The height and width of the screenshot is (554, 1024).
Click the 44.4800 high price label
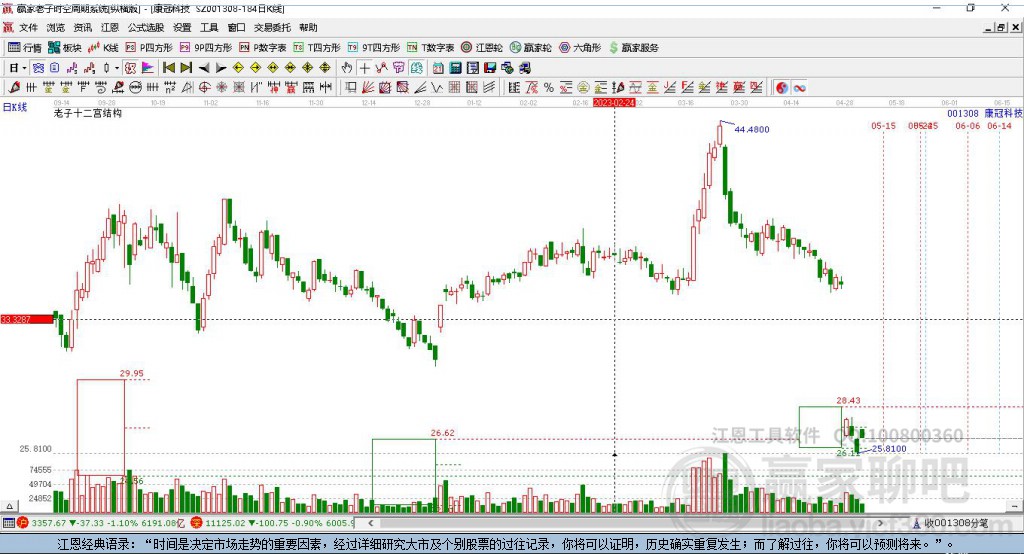point(752,129)
